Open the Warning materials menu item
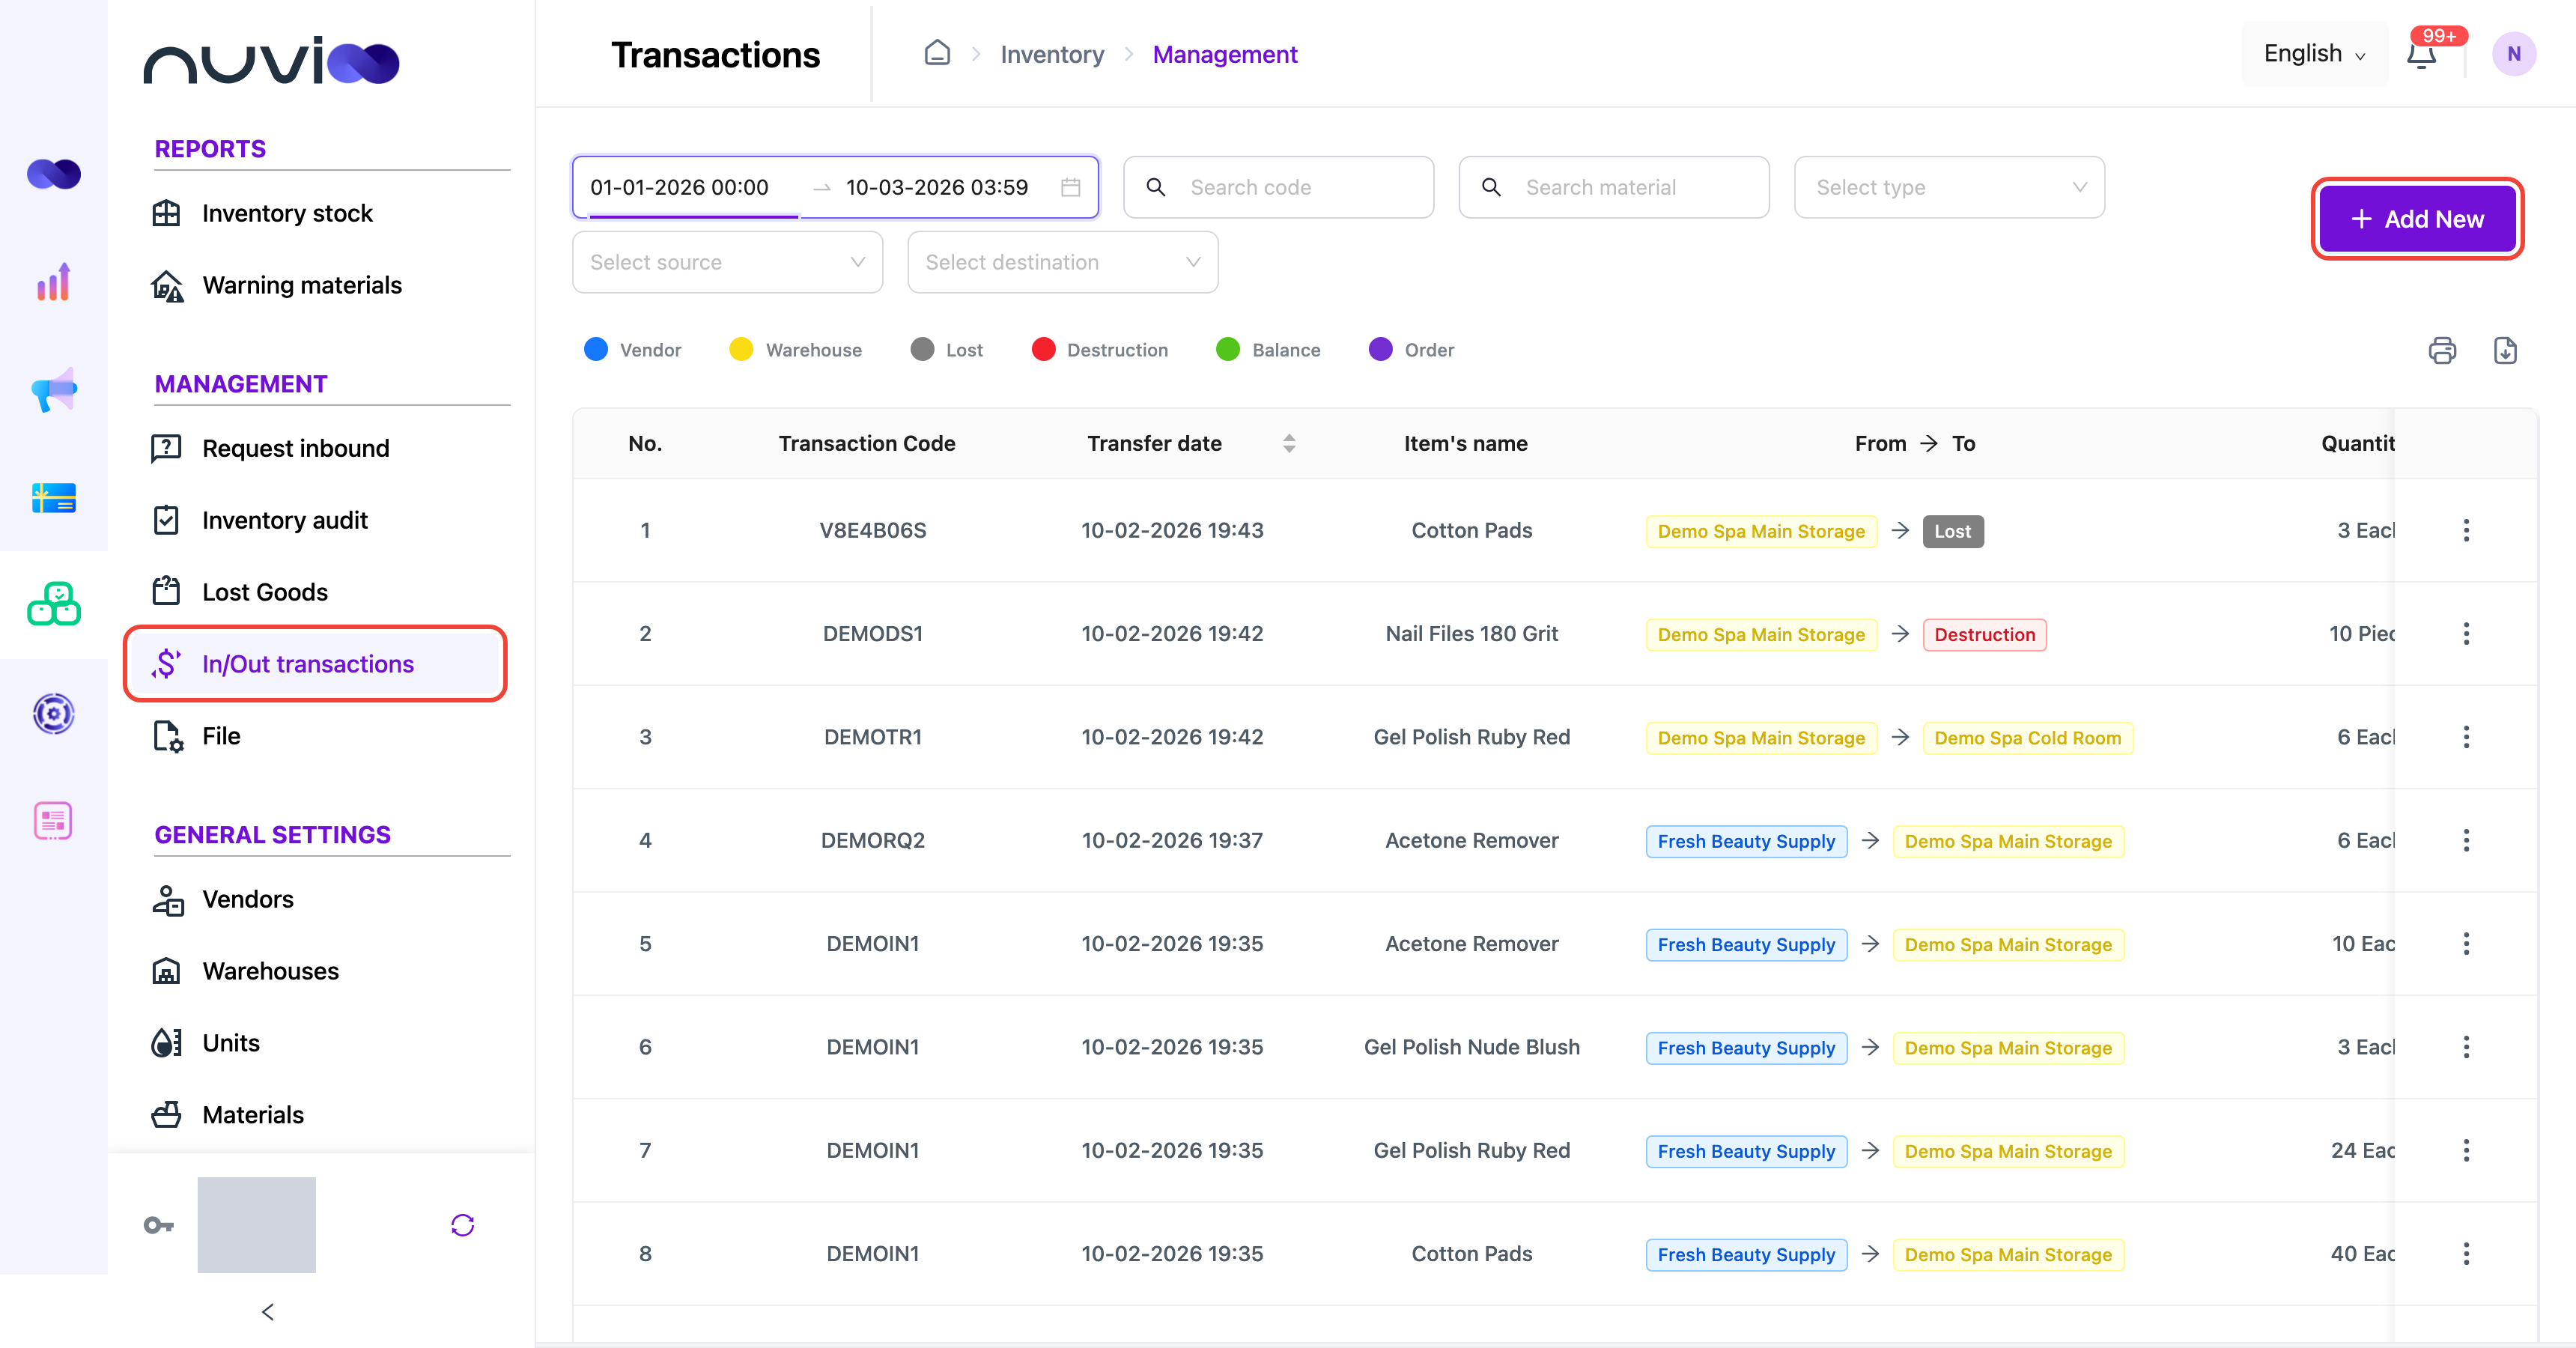 (x=301, y=285)
